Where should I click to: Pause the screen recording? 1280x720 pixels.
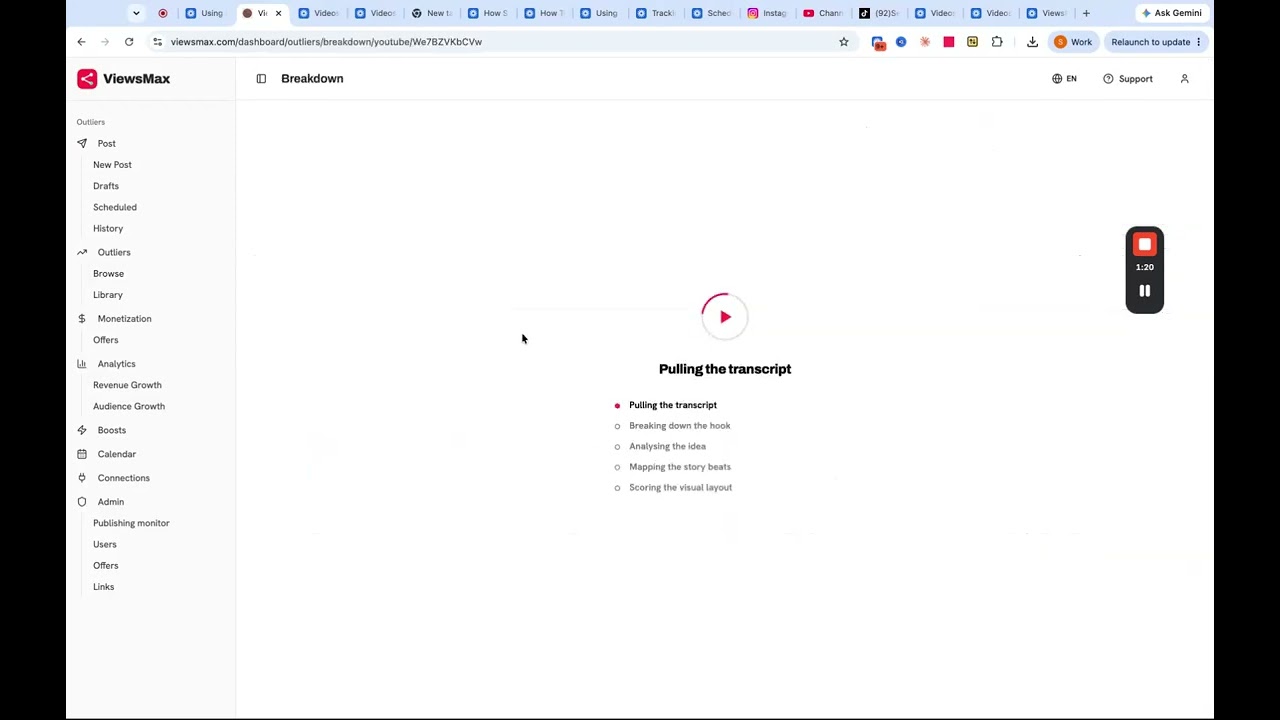pyautogui.click(x=1145, y=291)
